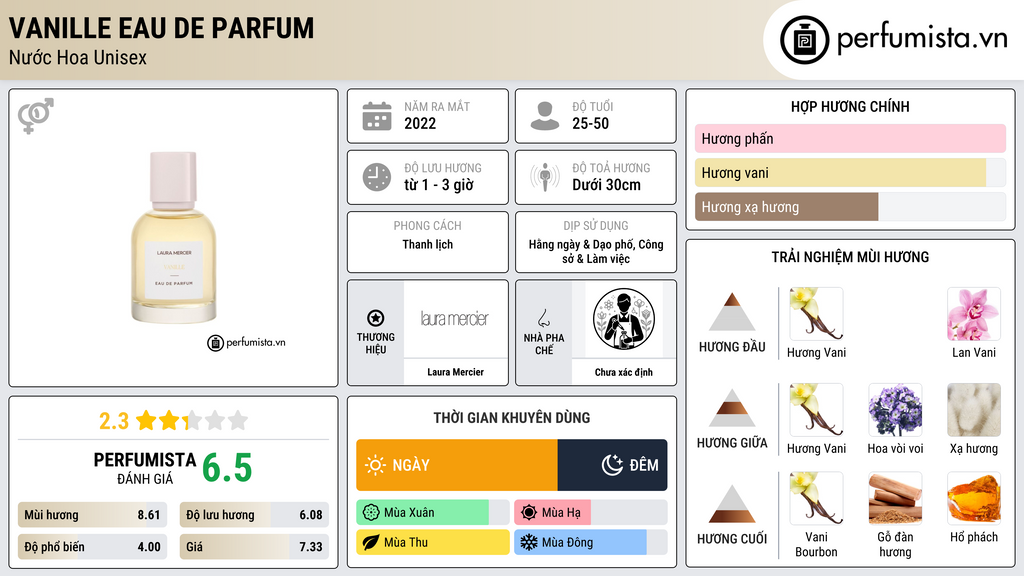The image size is (1024, 576).
Task: Click the sun icon for Mùa Hạ
Action: tap(529, 512)
